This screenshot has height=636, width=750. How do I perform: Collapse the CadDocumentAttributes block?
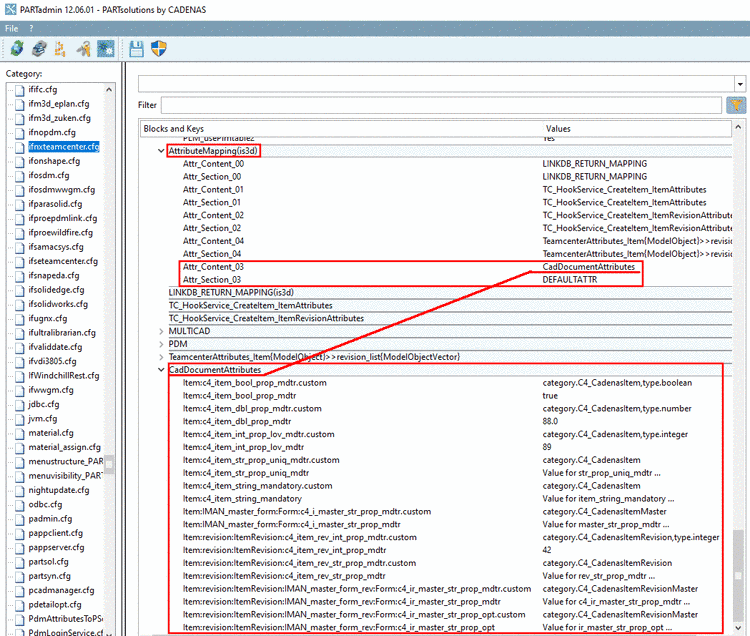(161, 370)
